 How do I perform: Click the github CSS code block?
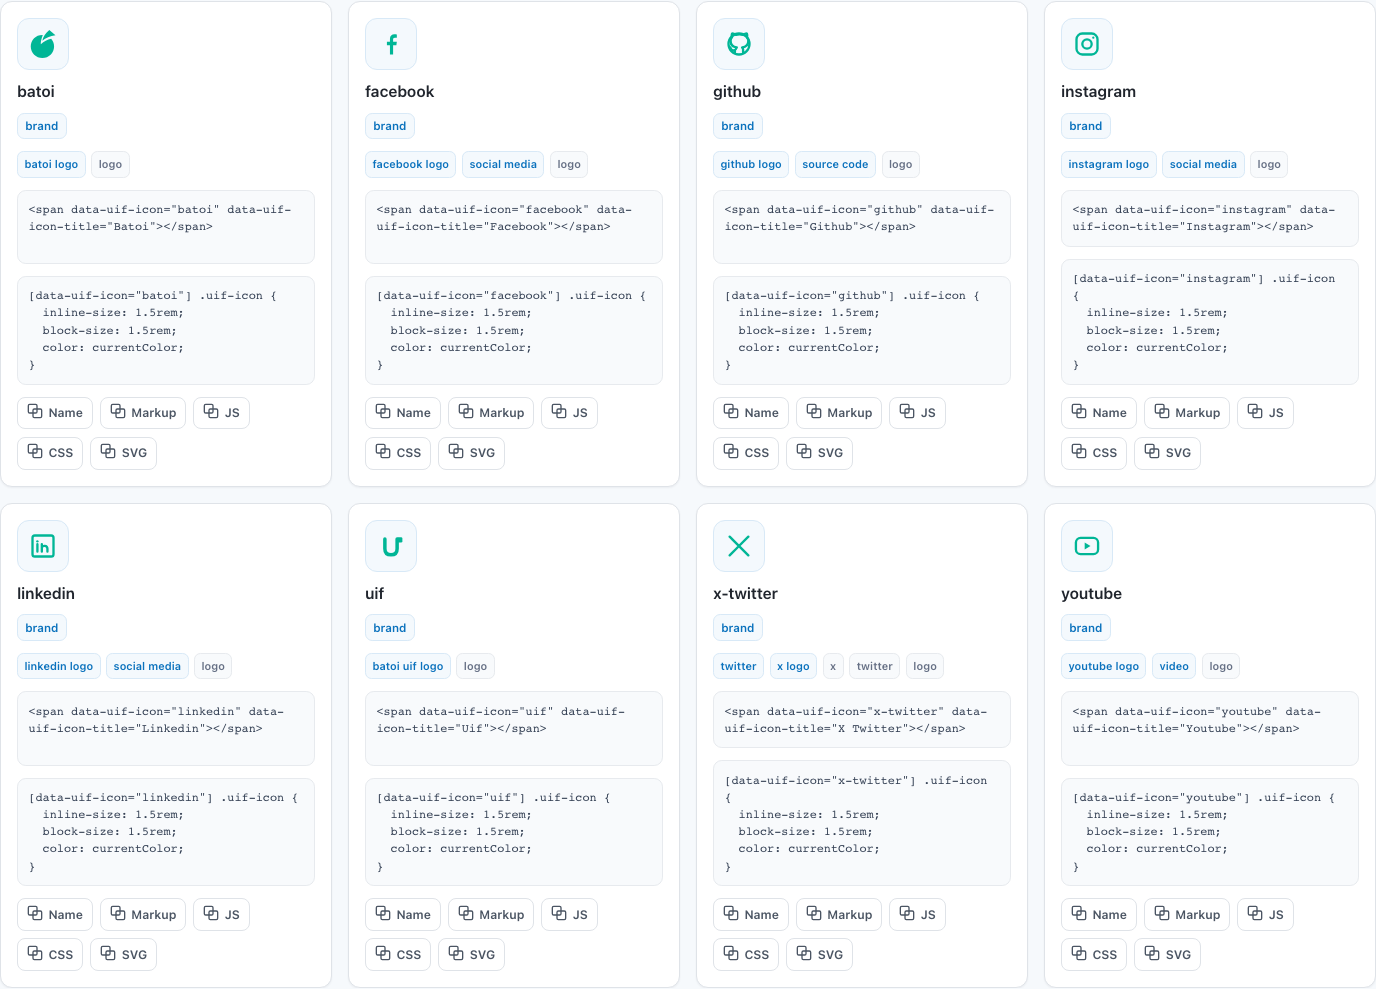(x=862, y=331)
